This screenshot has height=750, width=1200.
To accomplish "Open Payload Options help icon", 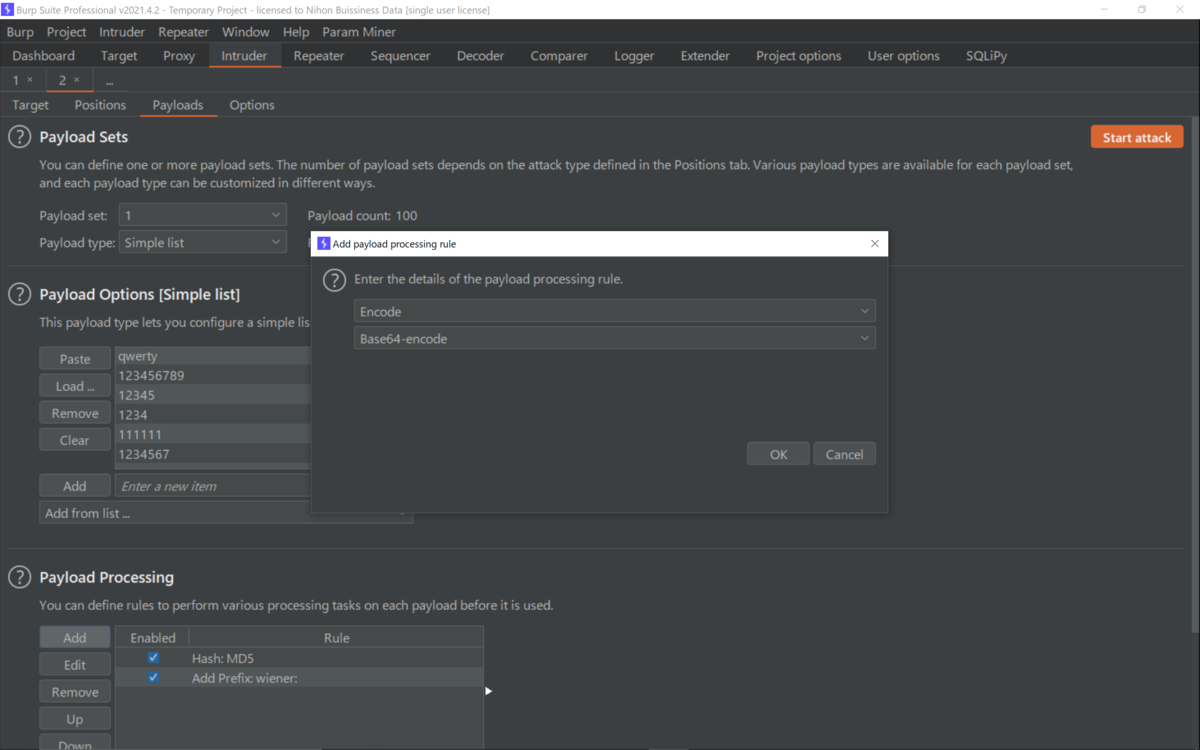I will 19,294.
